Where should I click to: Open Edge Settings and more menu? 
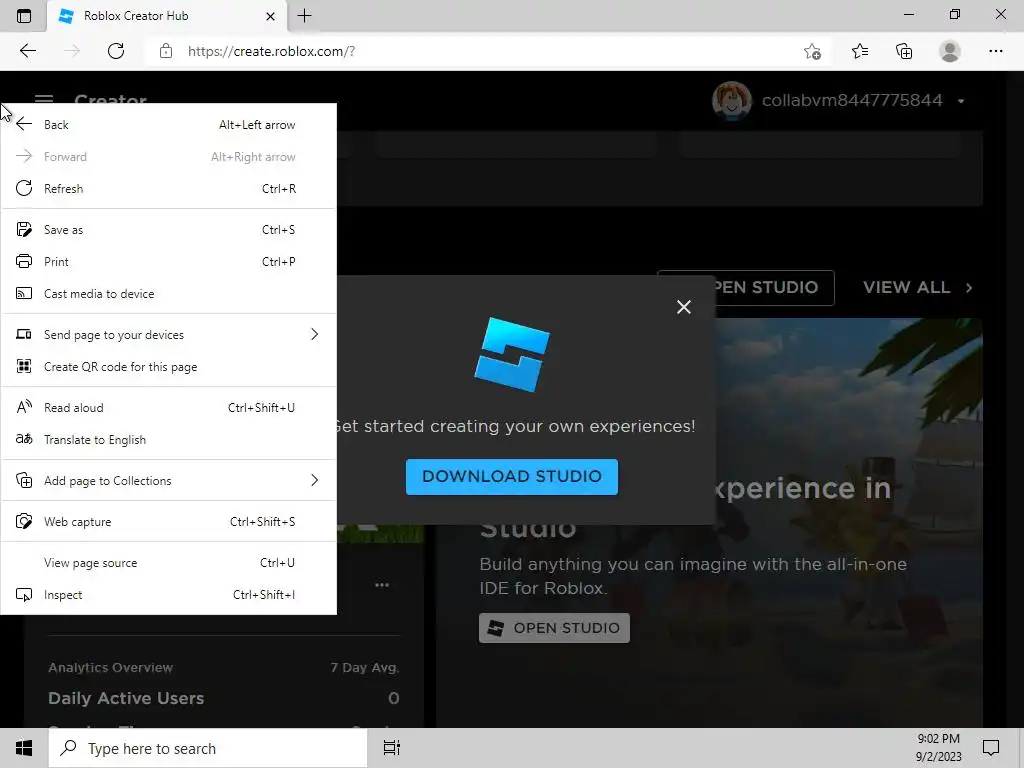point(995,51)
